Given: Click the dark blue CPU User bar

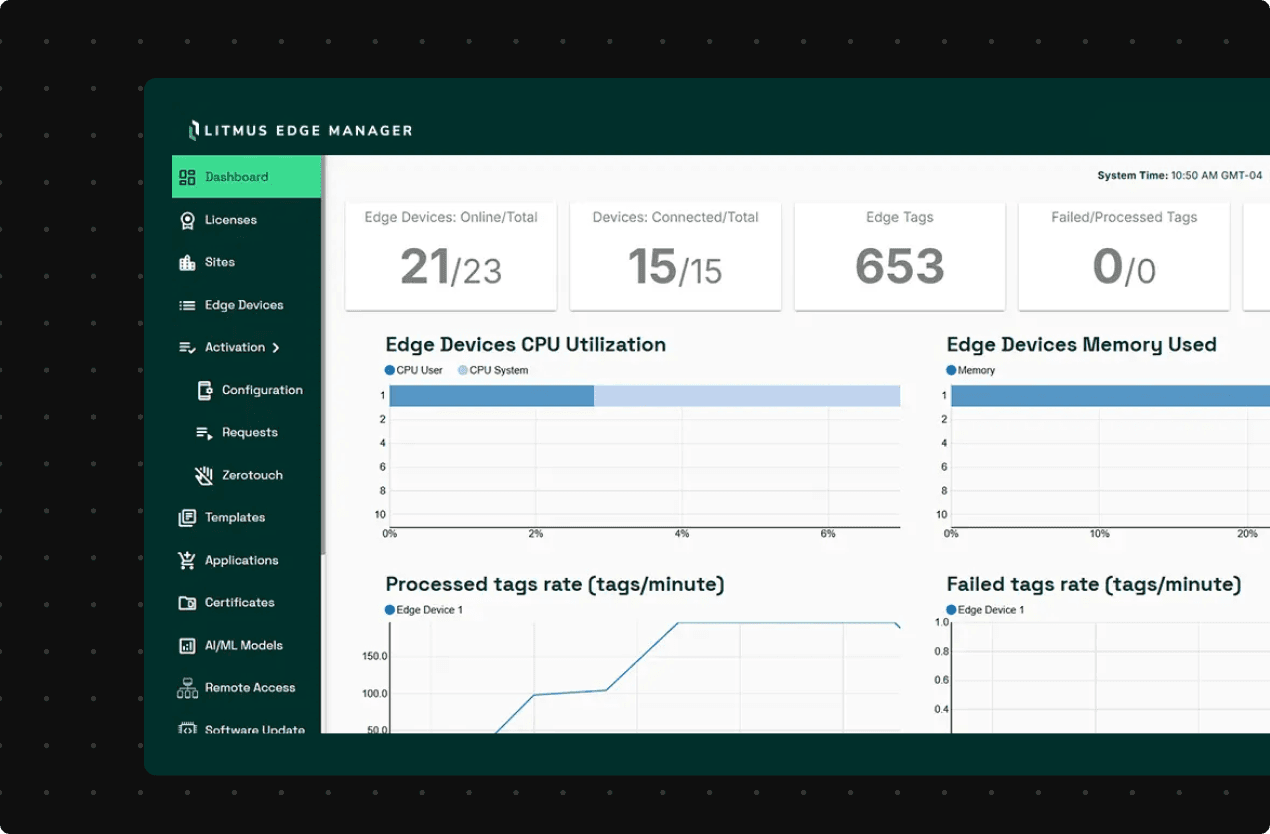Looking at the screenshot, I should click(x=491, y=396).
